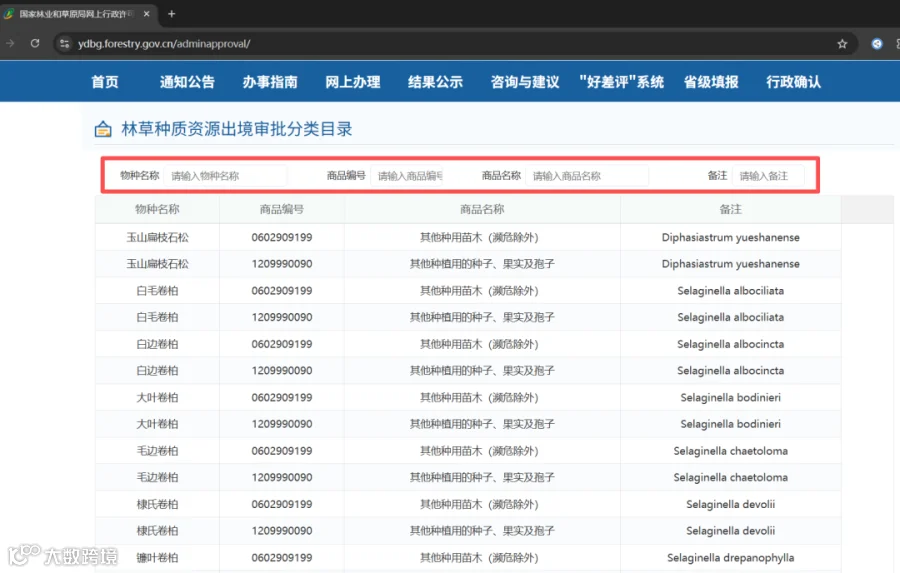Select 白边卷柏 row with code 1209990090
900x573 pixels.
tap(468, 370)
